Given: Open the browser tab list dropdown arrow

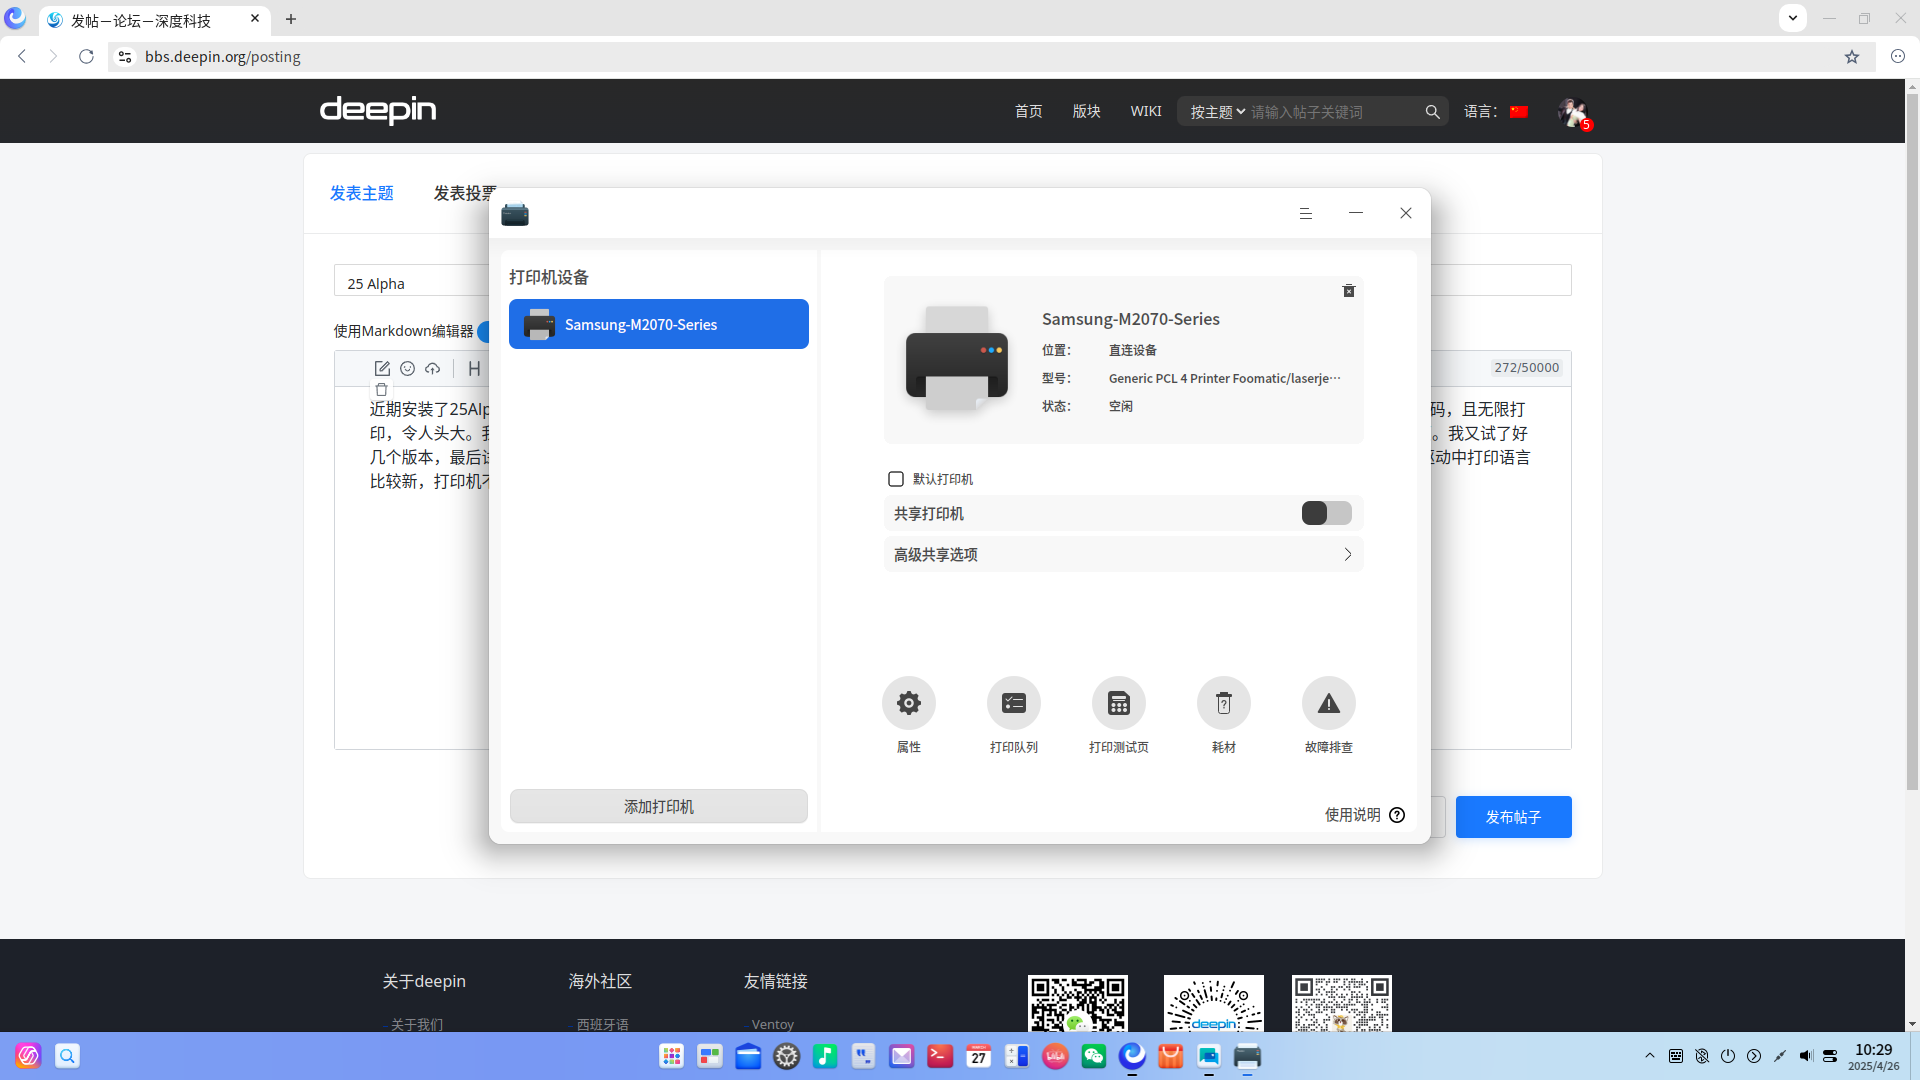Looking at the screenshot, I should [1792, 18].
